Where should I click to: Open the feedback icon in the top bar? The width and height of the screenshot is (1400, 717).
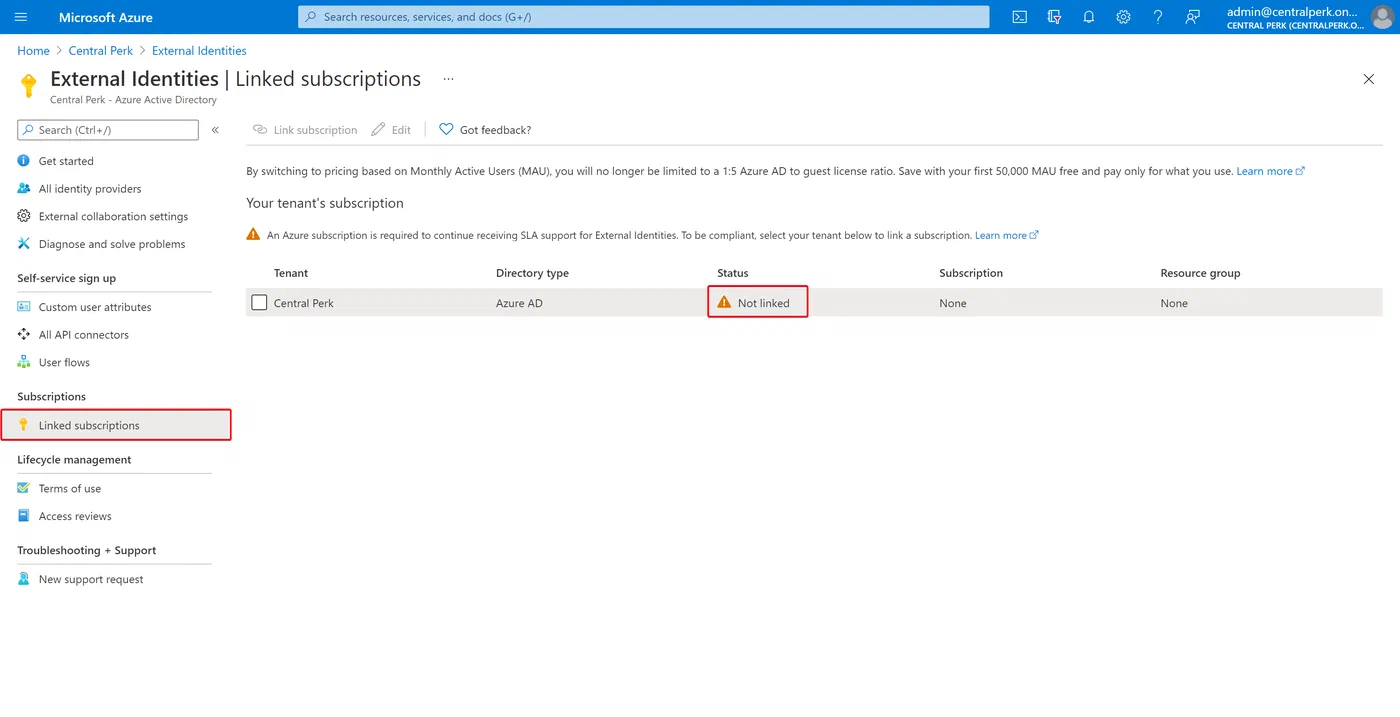(x=1192, y=17)
